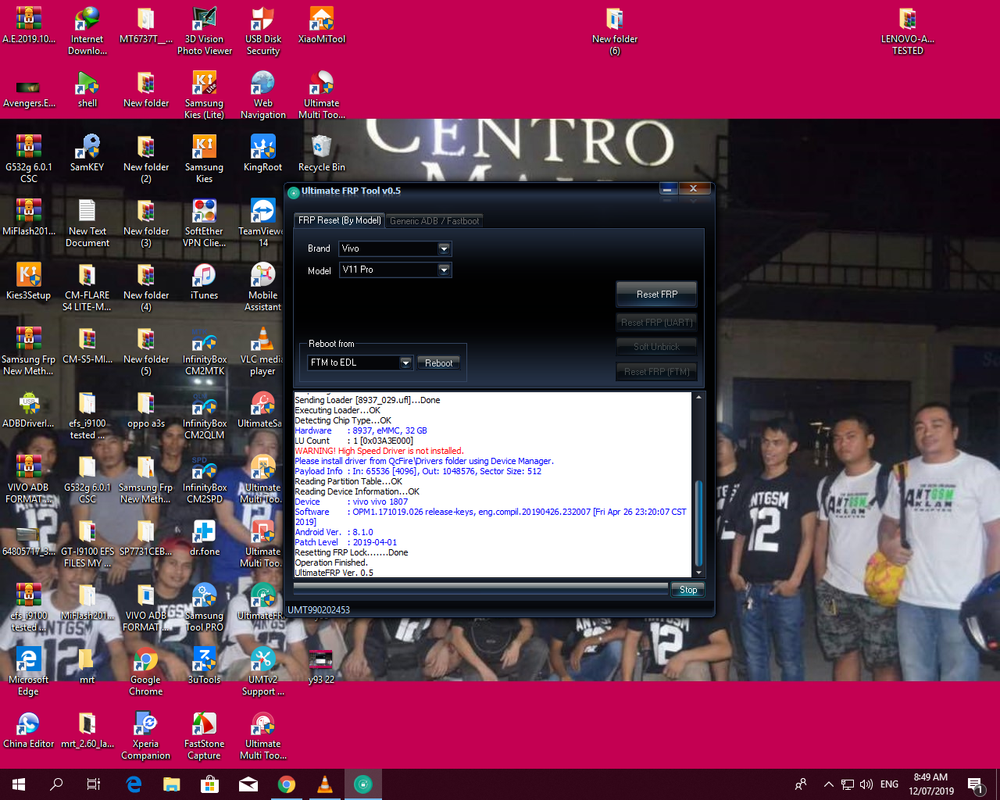
Task: Open the Web Navigation shortcut
Action: click(x=263, y=95)
